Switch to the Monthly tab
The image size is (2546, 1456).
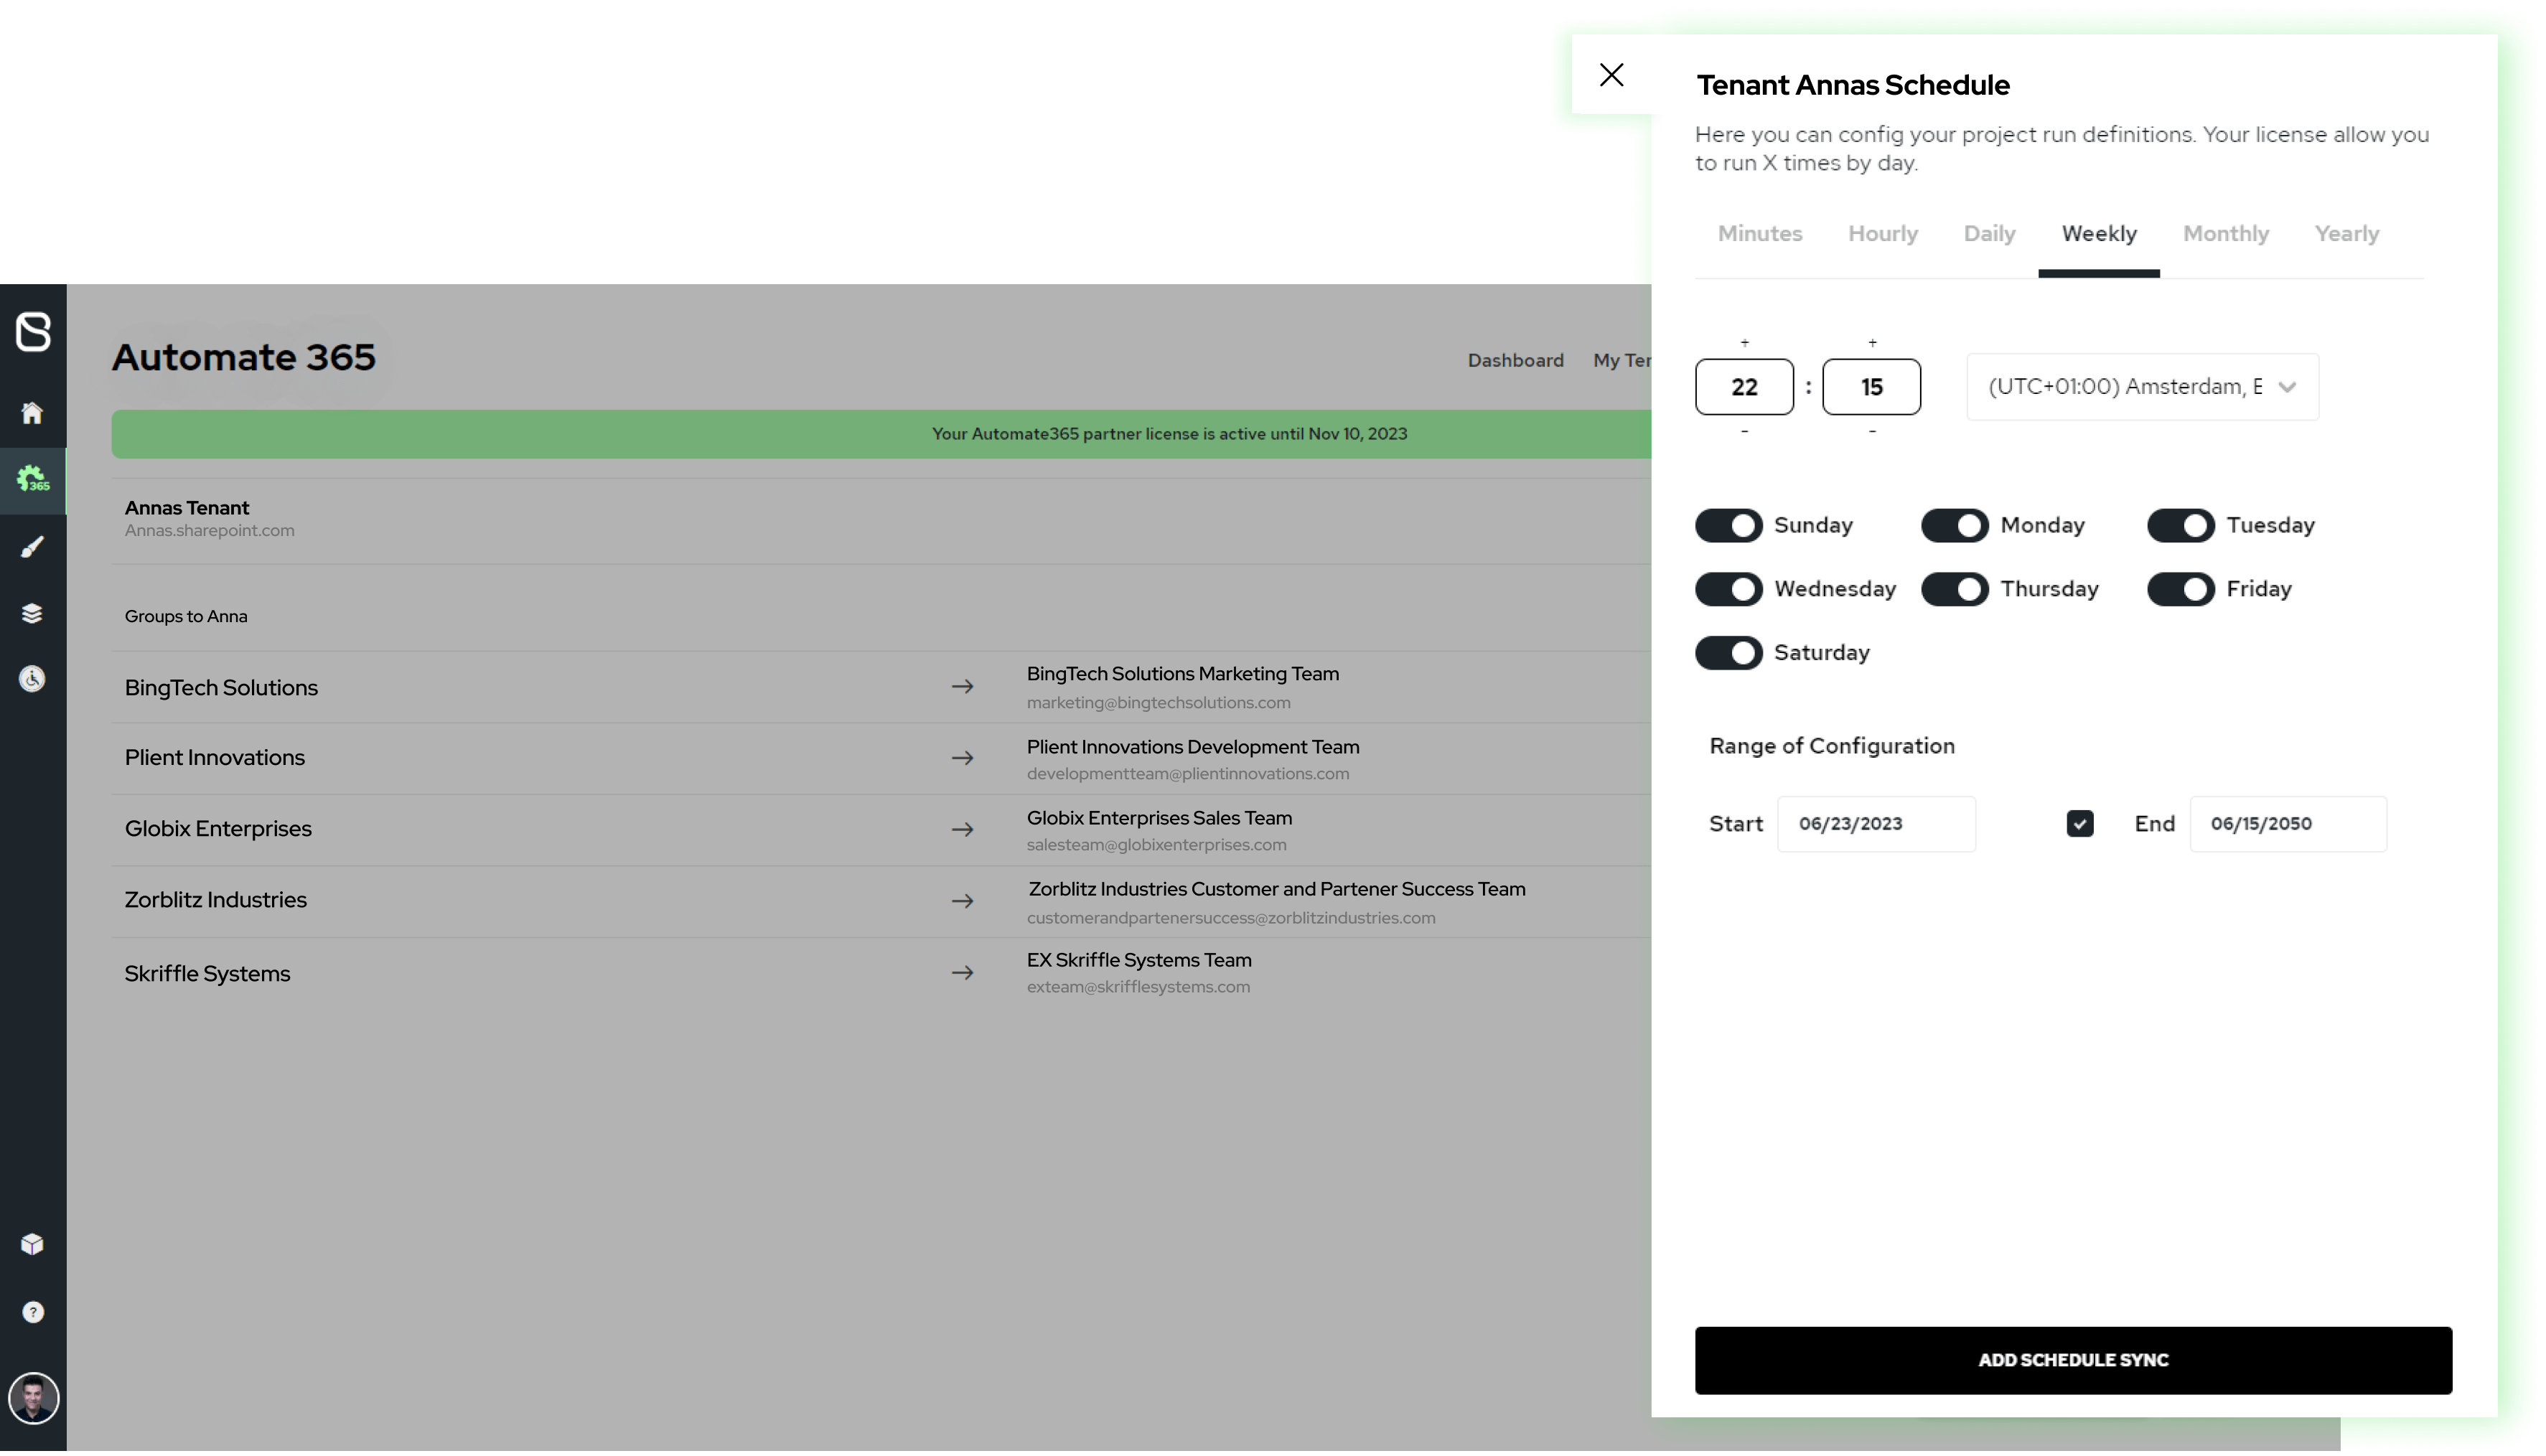pos(2227,234)
